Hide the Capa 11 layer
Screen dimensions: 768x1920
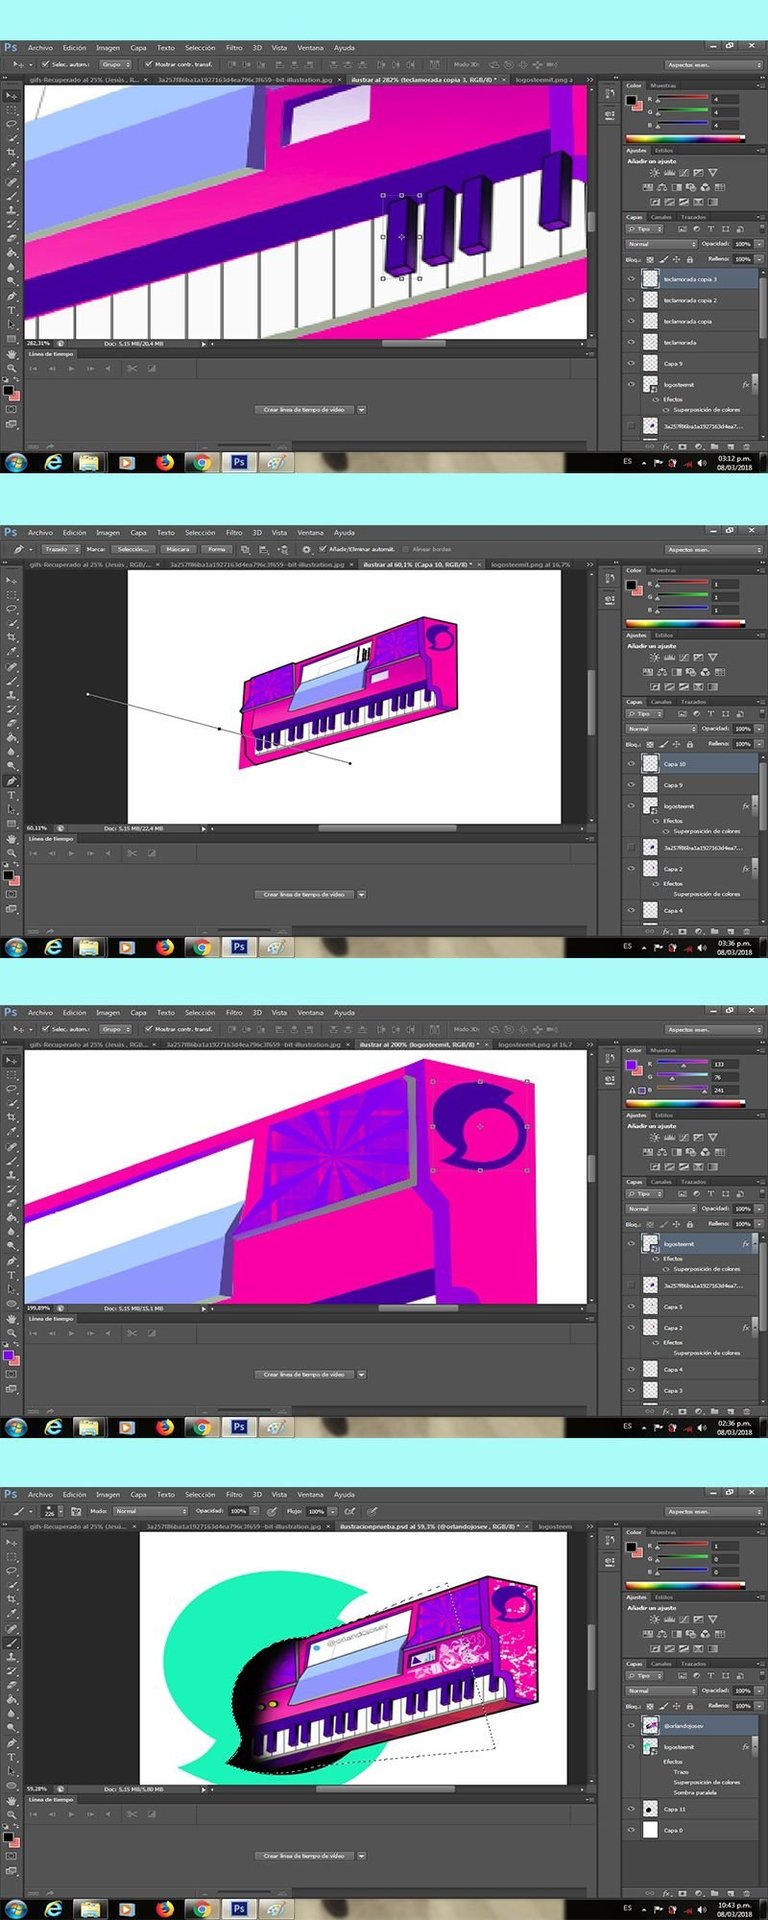point(631,1809)
